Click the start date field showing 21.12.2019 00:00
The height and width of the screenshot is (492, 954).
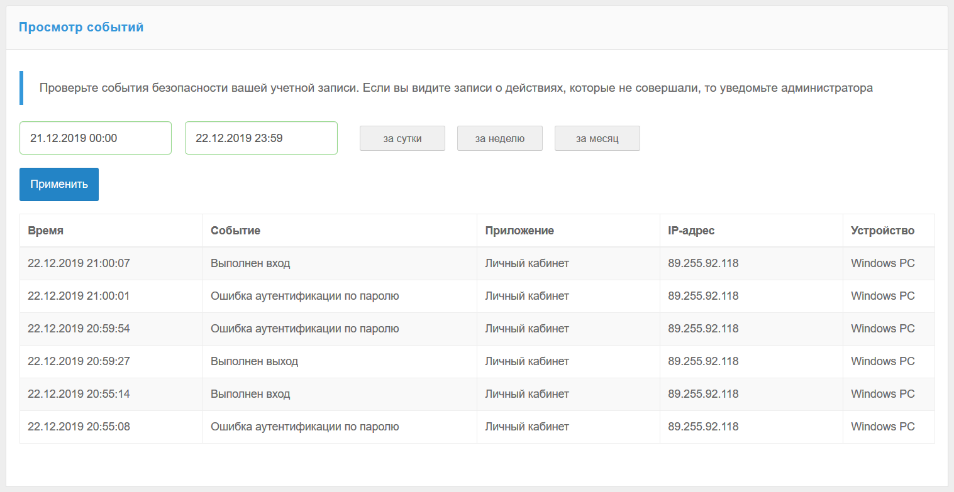coord(95,138)
